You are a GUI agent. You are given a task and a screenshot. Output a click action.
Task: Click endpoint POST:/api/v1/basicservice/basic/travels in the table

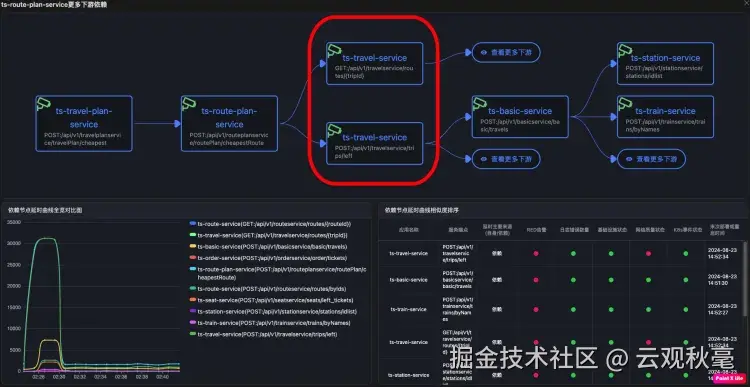pyautogui.click(x=458, y=280)
